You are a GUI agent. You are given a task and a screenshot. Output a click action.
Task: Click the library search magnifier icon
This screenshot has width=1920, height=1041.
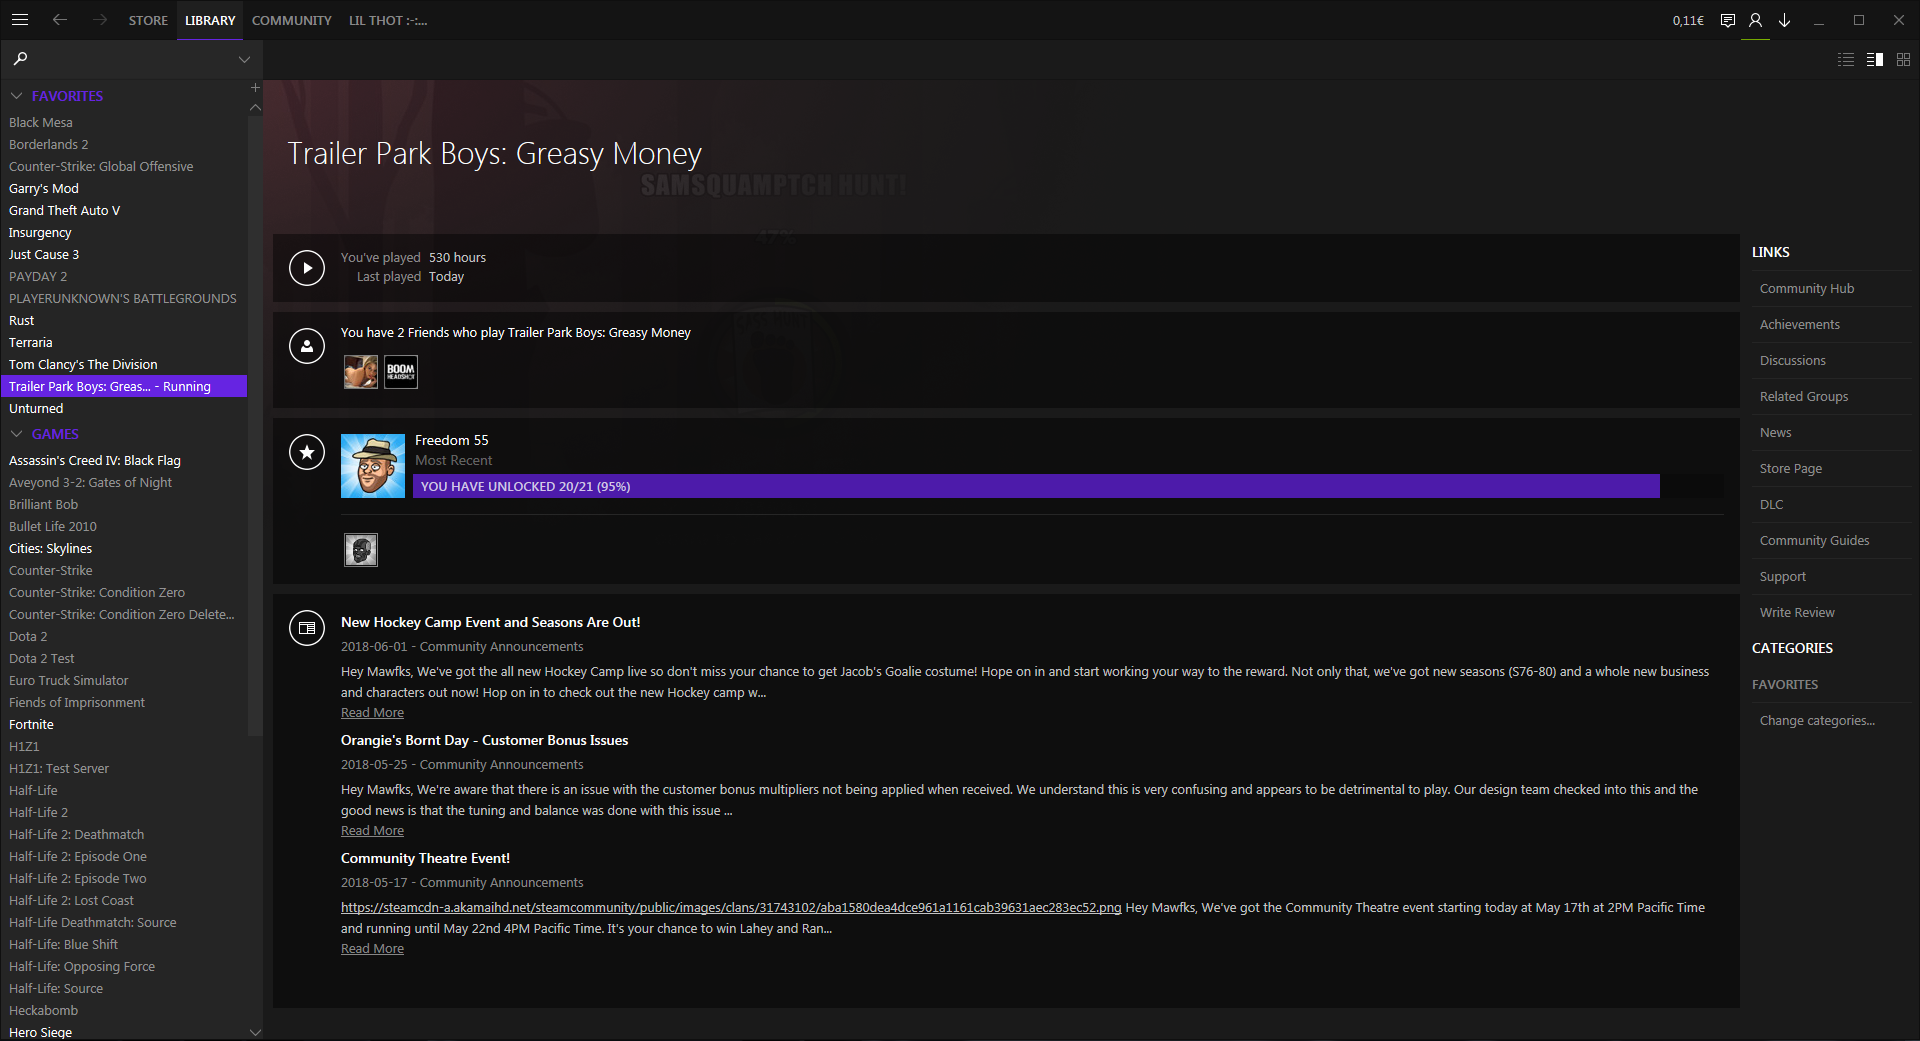20,59
